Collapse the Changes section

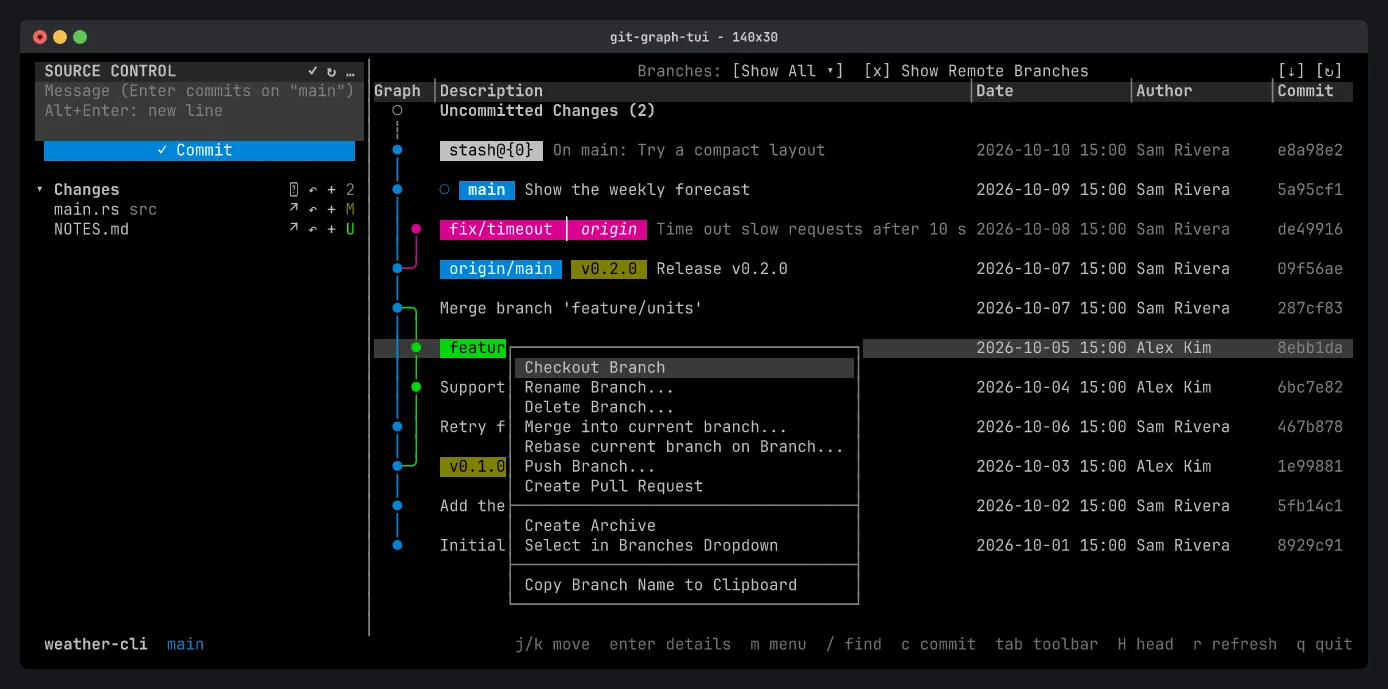(40, 190)
